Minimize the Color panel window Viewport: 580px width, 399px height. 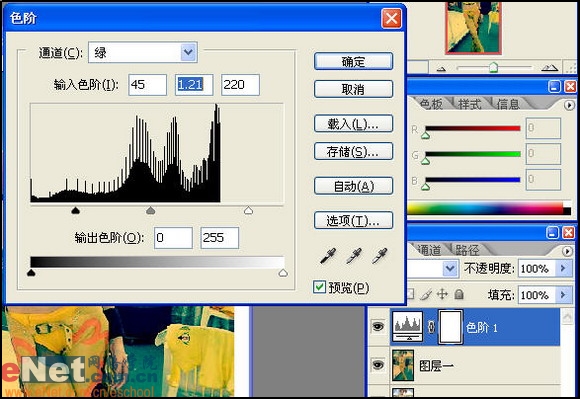click(x=554, y=87)
